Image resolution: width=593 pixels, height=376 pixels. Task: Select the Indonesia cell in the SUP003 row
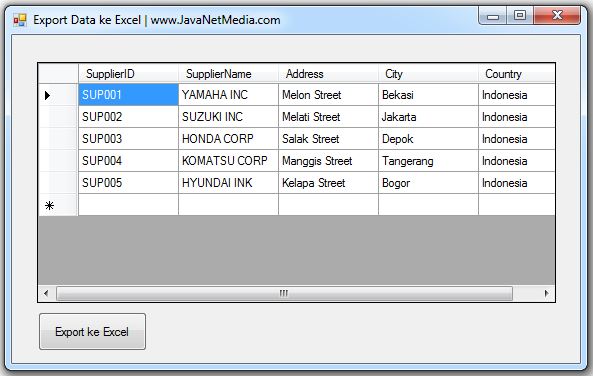pyautogui.click(x=517, y=138)
